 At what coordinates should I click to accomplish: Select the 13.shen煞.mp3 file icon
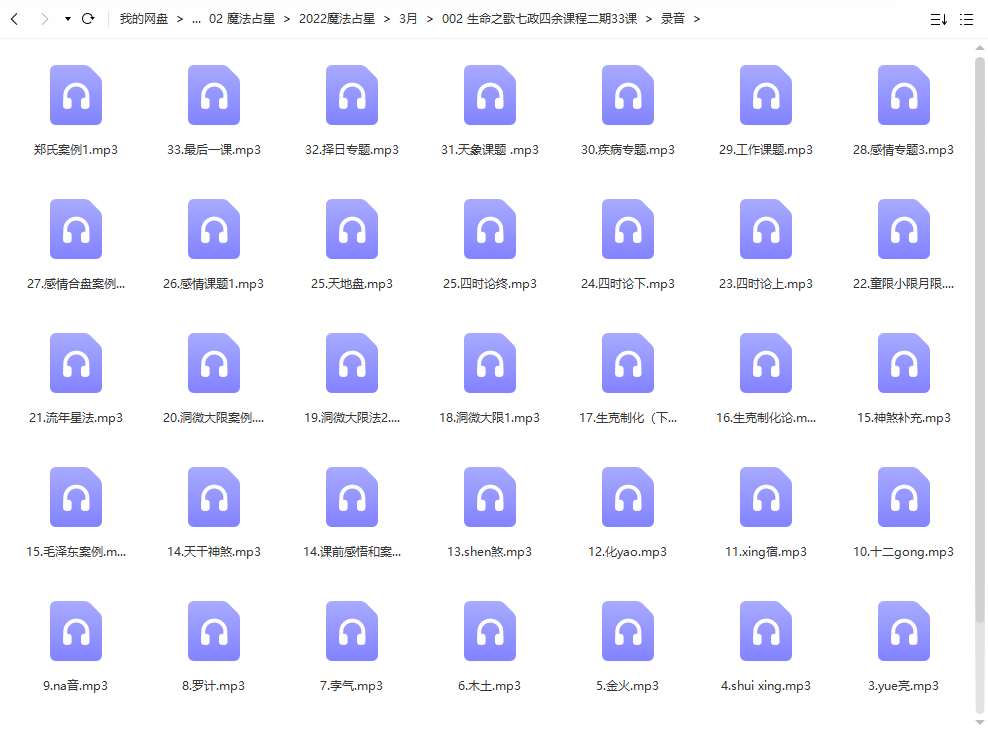(490, 497)
